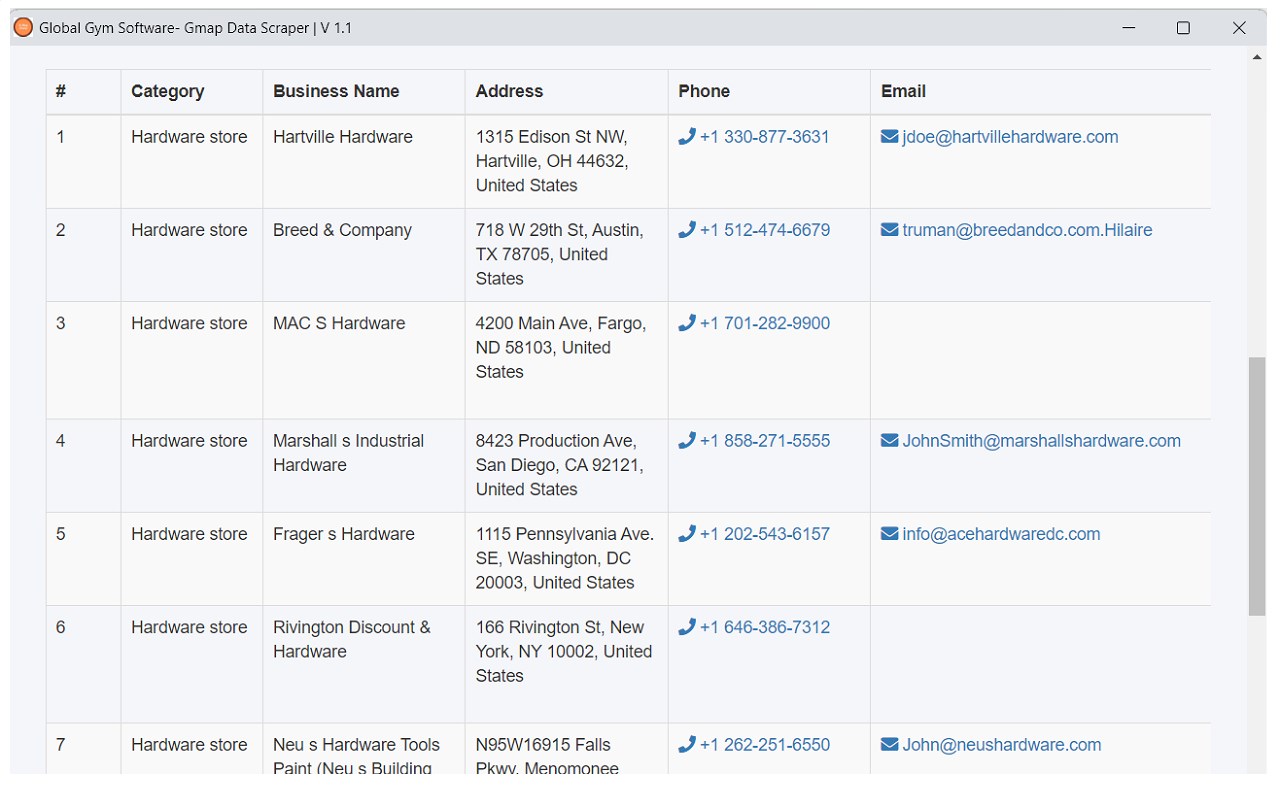Screen dimensions: 1280x800
Task: Click the Category column header
Action: (x=167, y=91)
